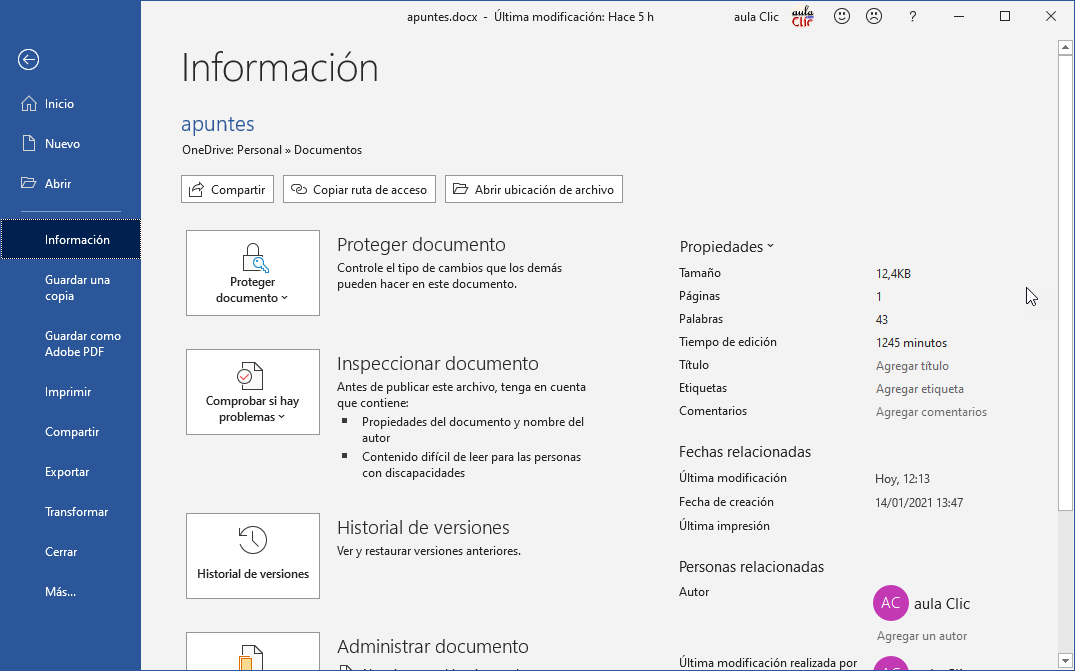Open help with the question mark icon
This screenshot has width=1075, height=671.
tap(912, 17)
